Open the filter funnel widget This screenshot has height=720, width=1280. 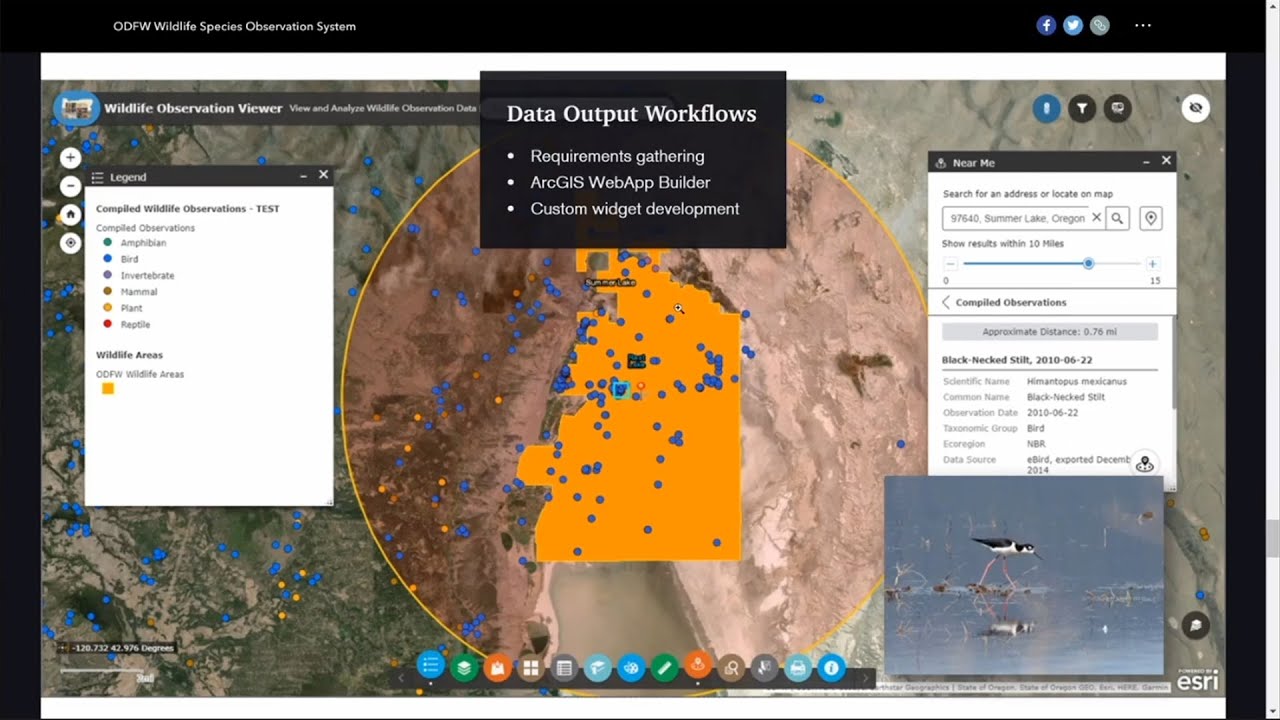[1082, 108]
